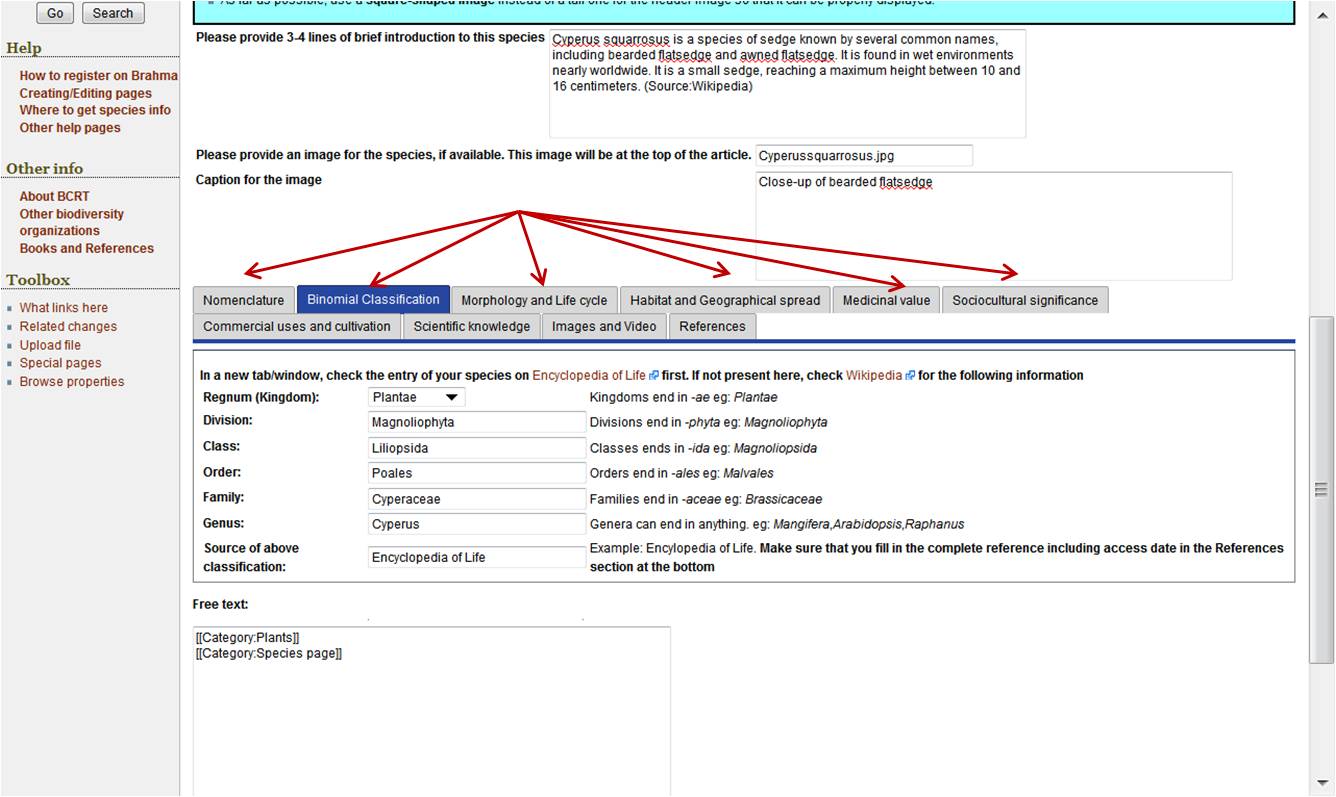Image resolution: width=1336 pixels, height=797 pixels.
Task: Click Browse properties in Toolbox
Action: click(x=72, y=381)
